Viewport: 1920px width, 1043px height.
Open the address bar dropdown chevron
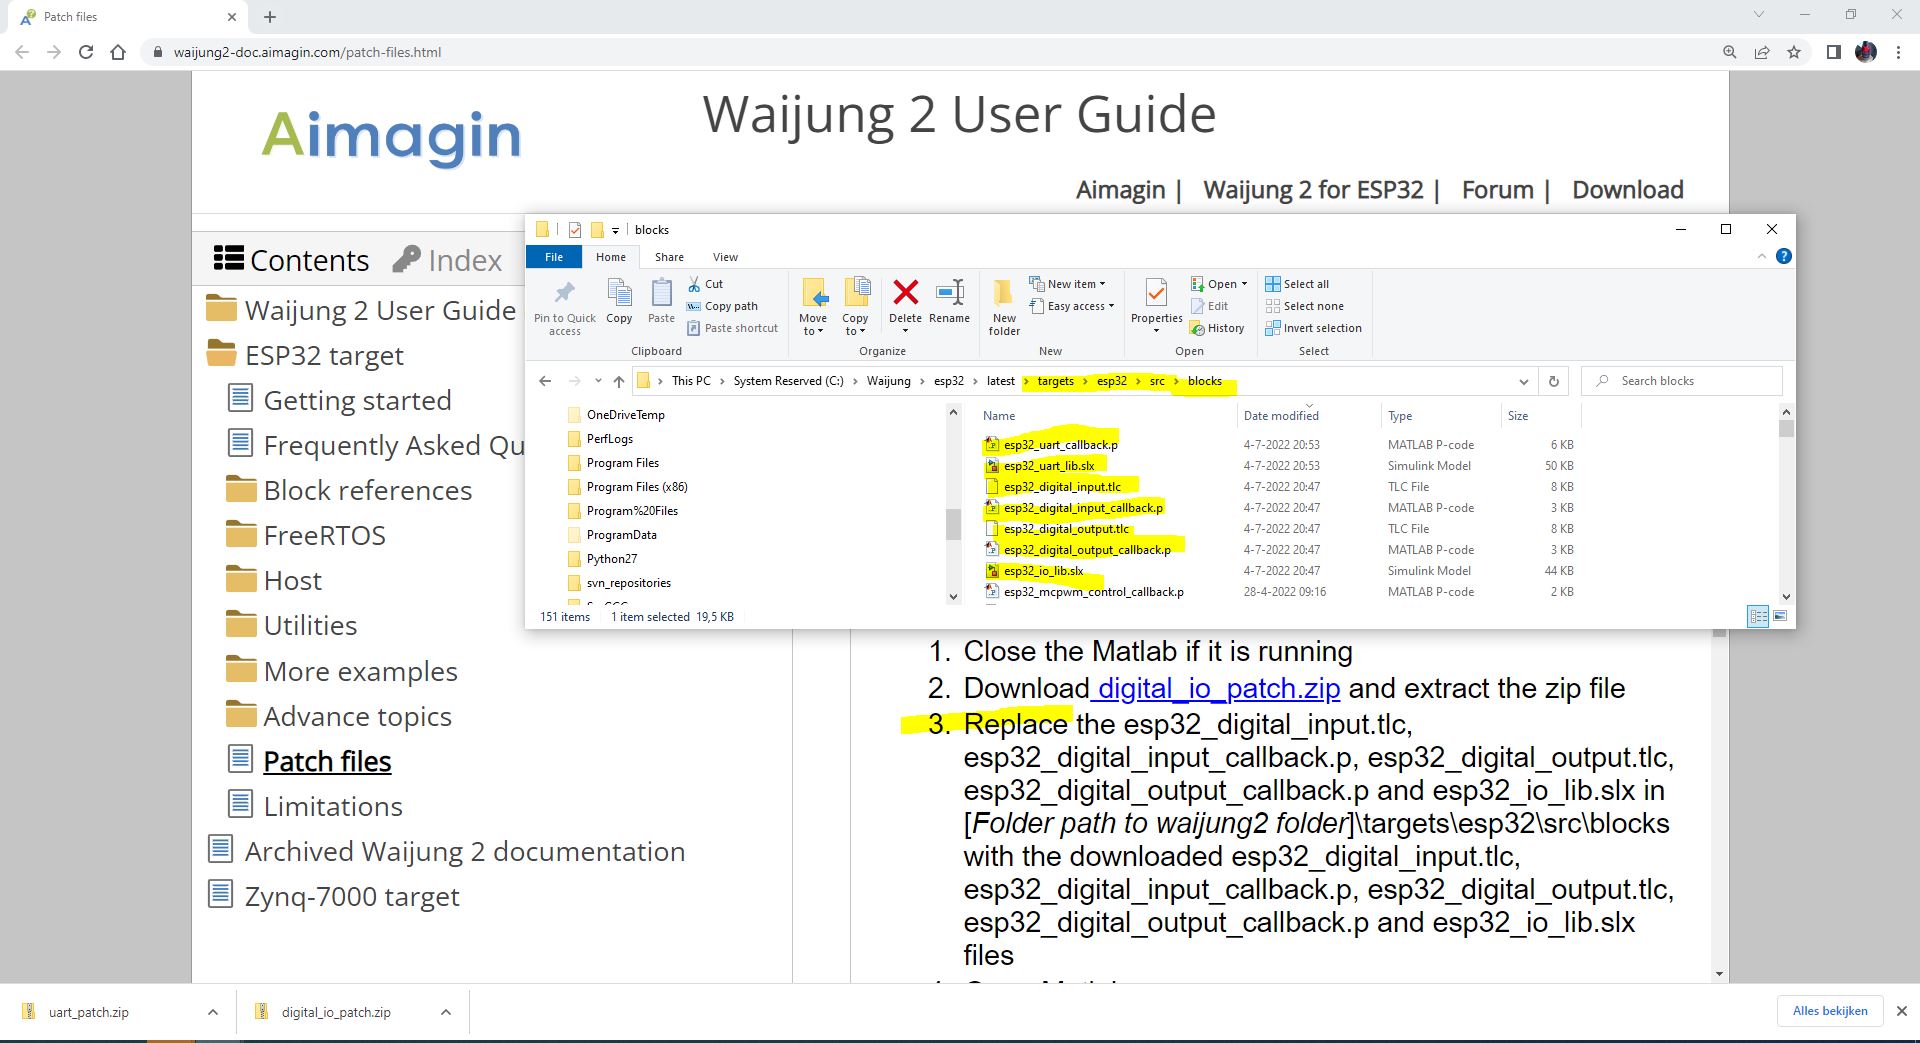click(x=1523, y=381)
